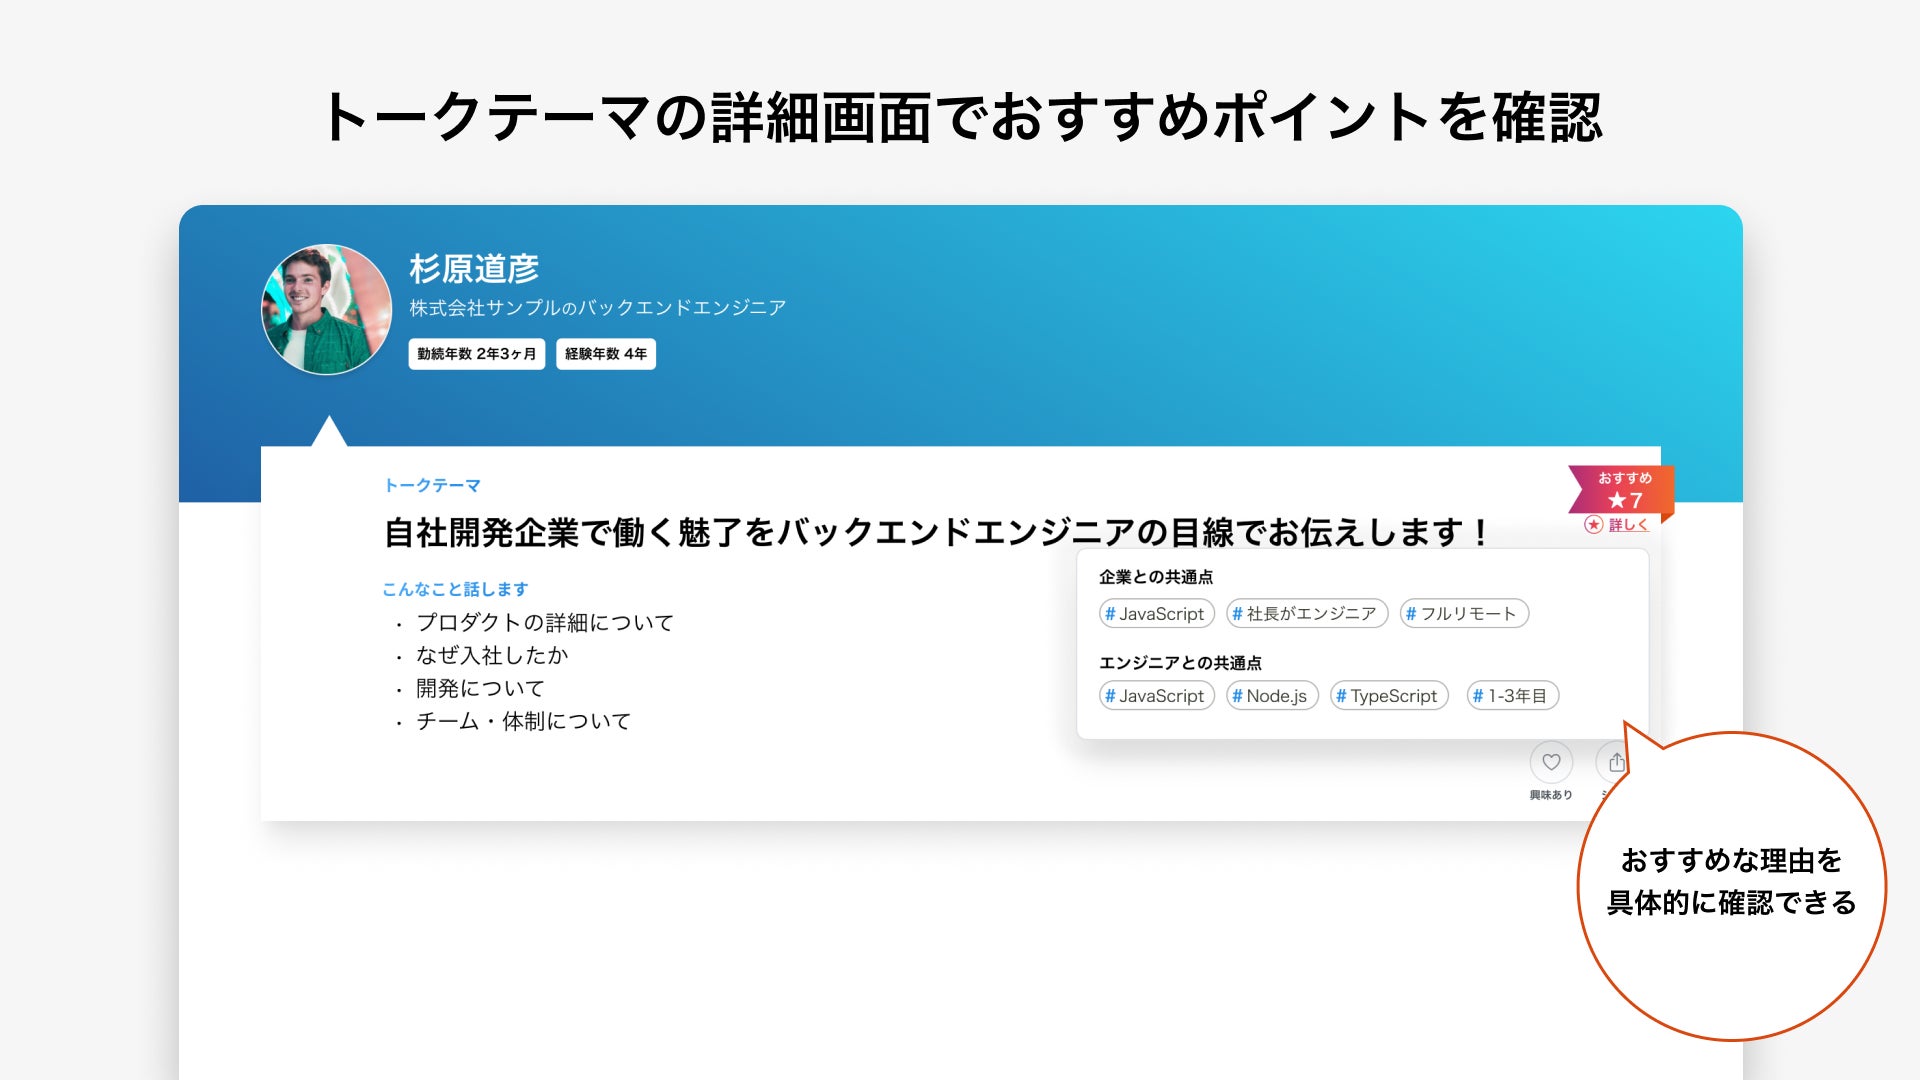Click the 経験年数 4年 badge
The width and height of the screenshot is (1920, 1080).
coord(605,354)
